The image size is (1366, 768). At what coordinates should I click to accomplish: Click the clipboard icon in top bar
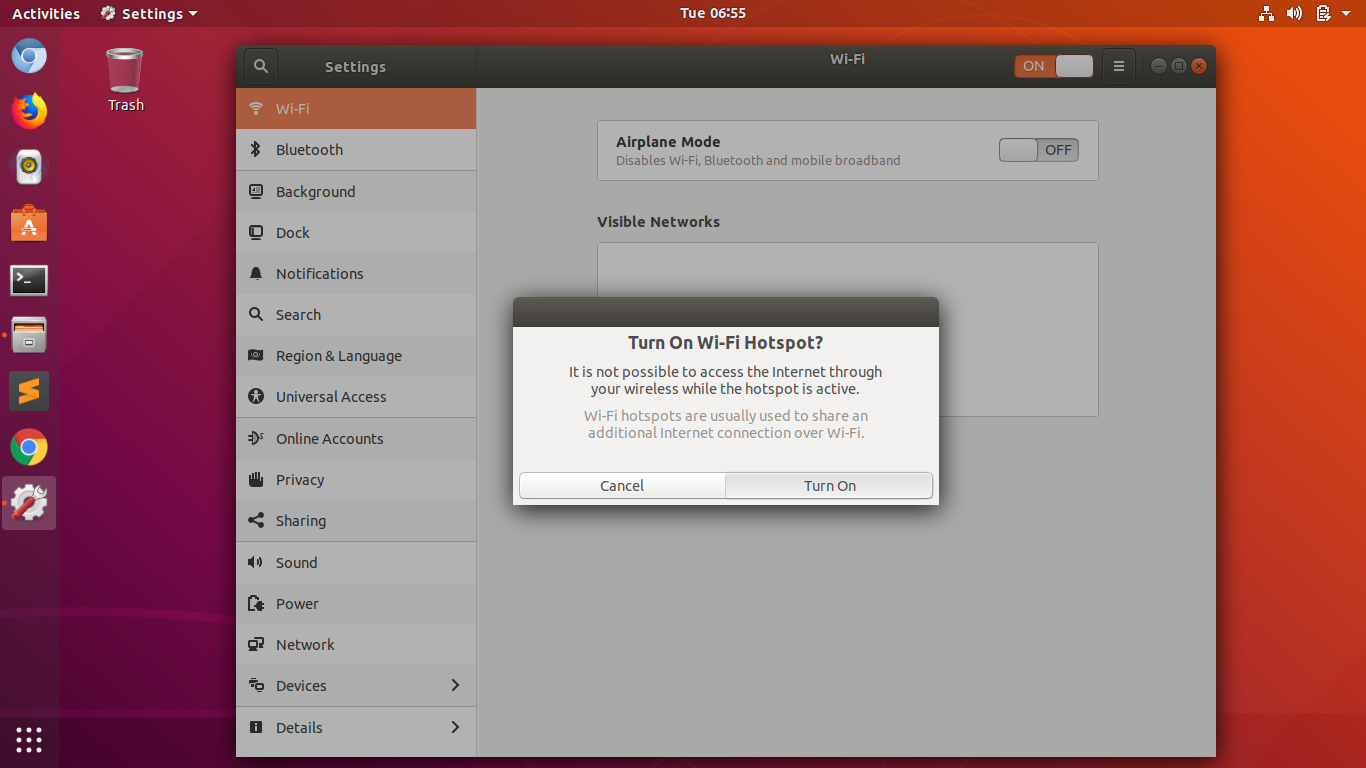point(1323,13)
